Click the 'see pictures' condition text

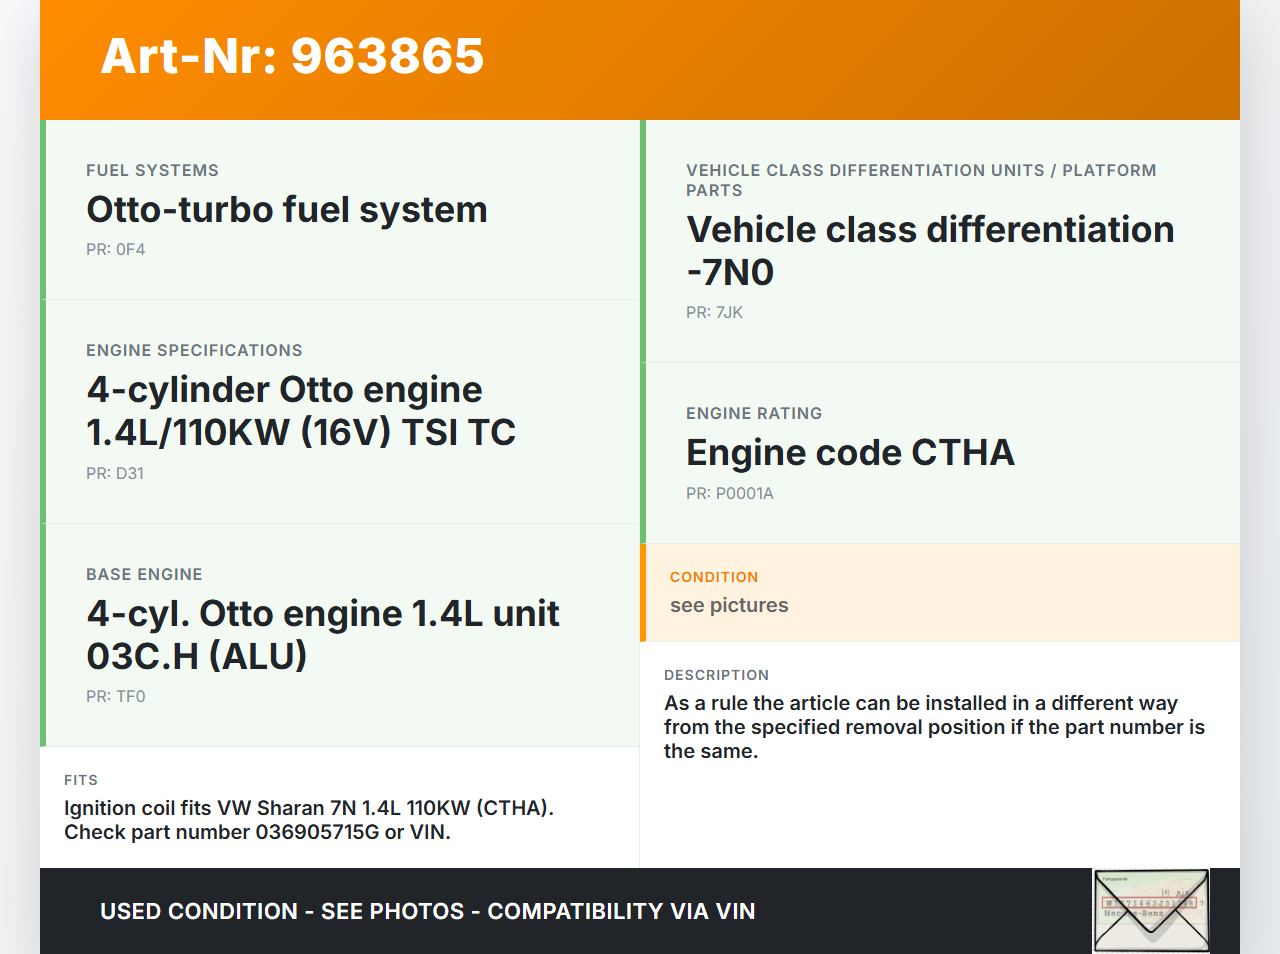click(x=729, y=605)
